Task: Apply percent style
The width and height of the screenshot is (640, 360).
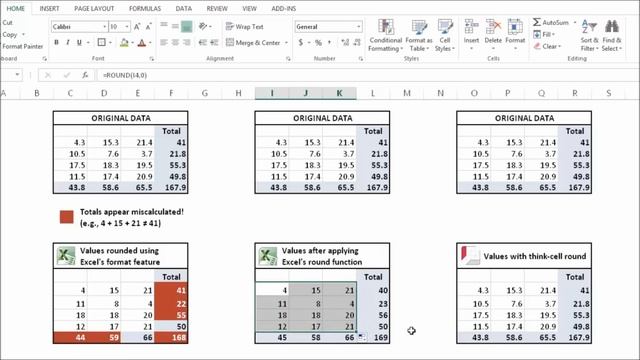Action: [x=318, y=42]
